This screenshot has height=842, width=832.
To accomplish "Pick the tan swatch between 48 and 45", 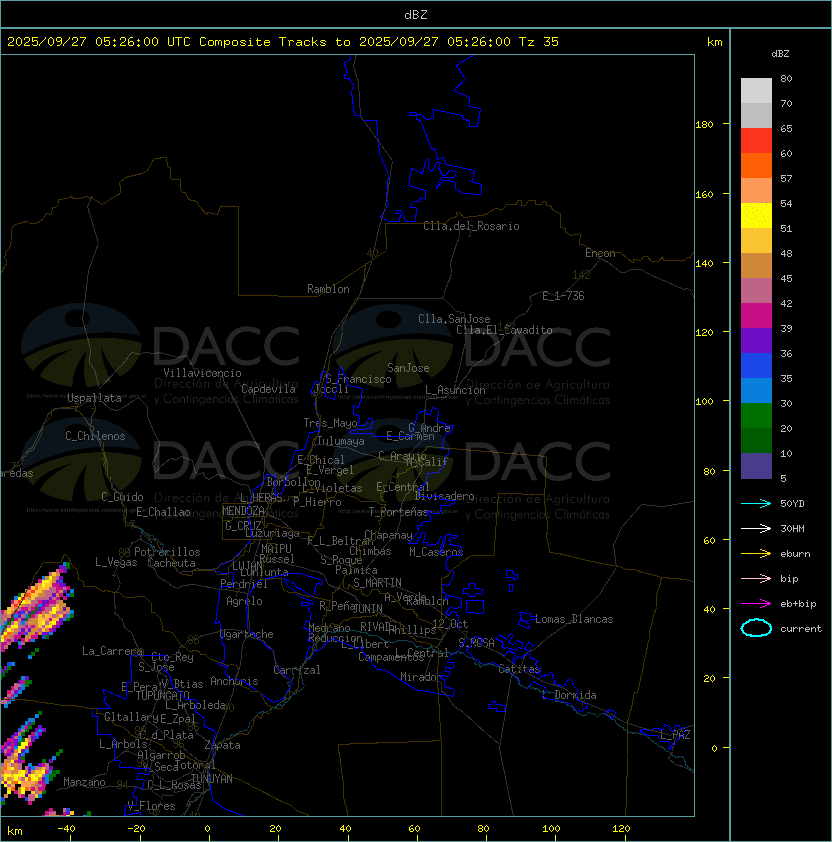I will (x=756, y=265).
